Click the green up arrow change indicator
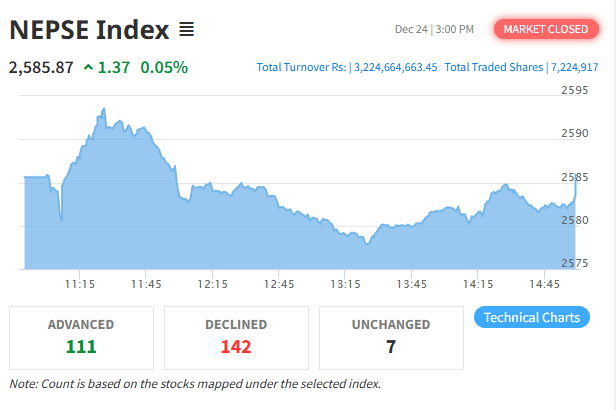The image size is (616, 410). tap(89, 68)
